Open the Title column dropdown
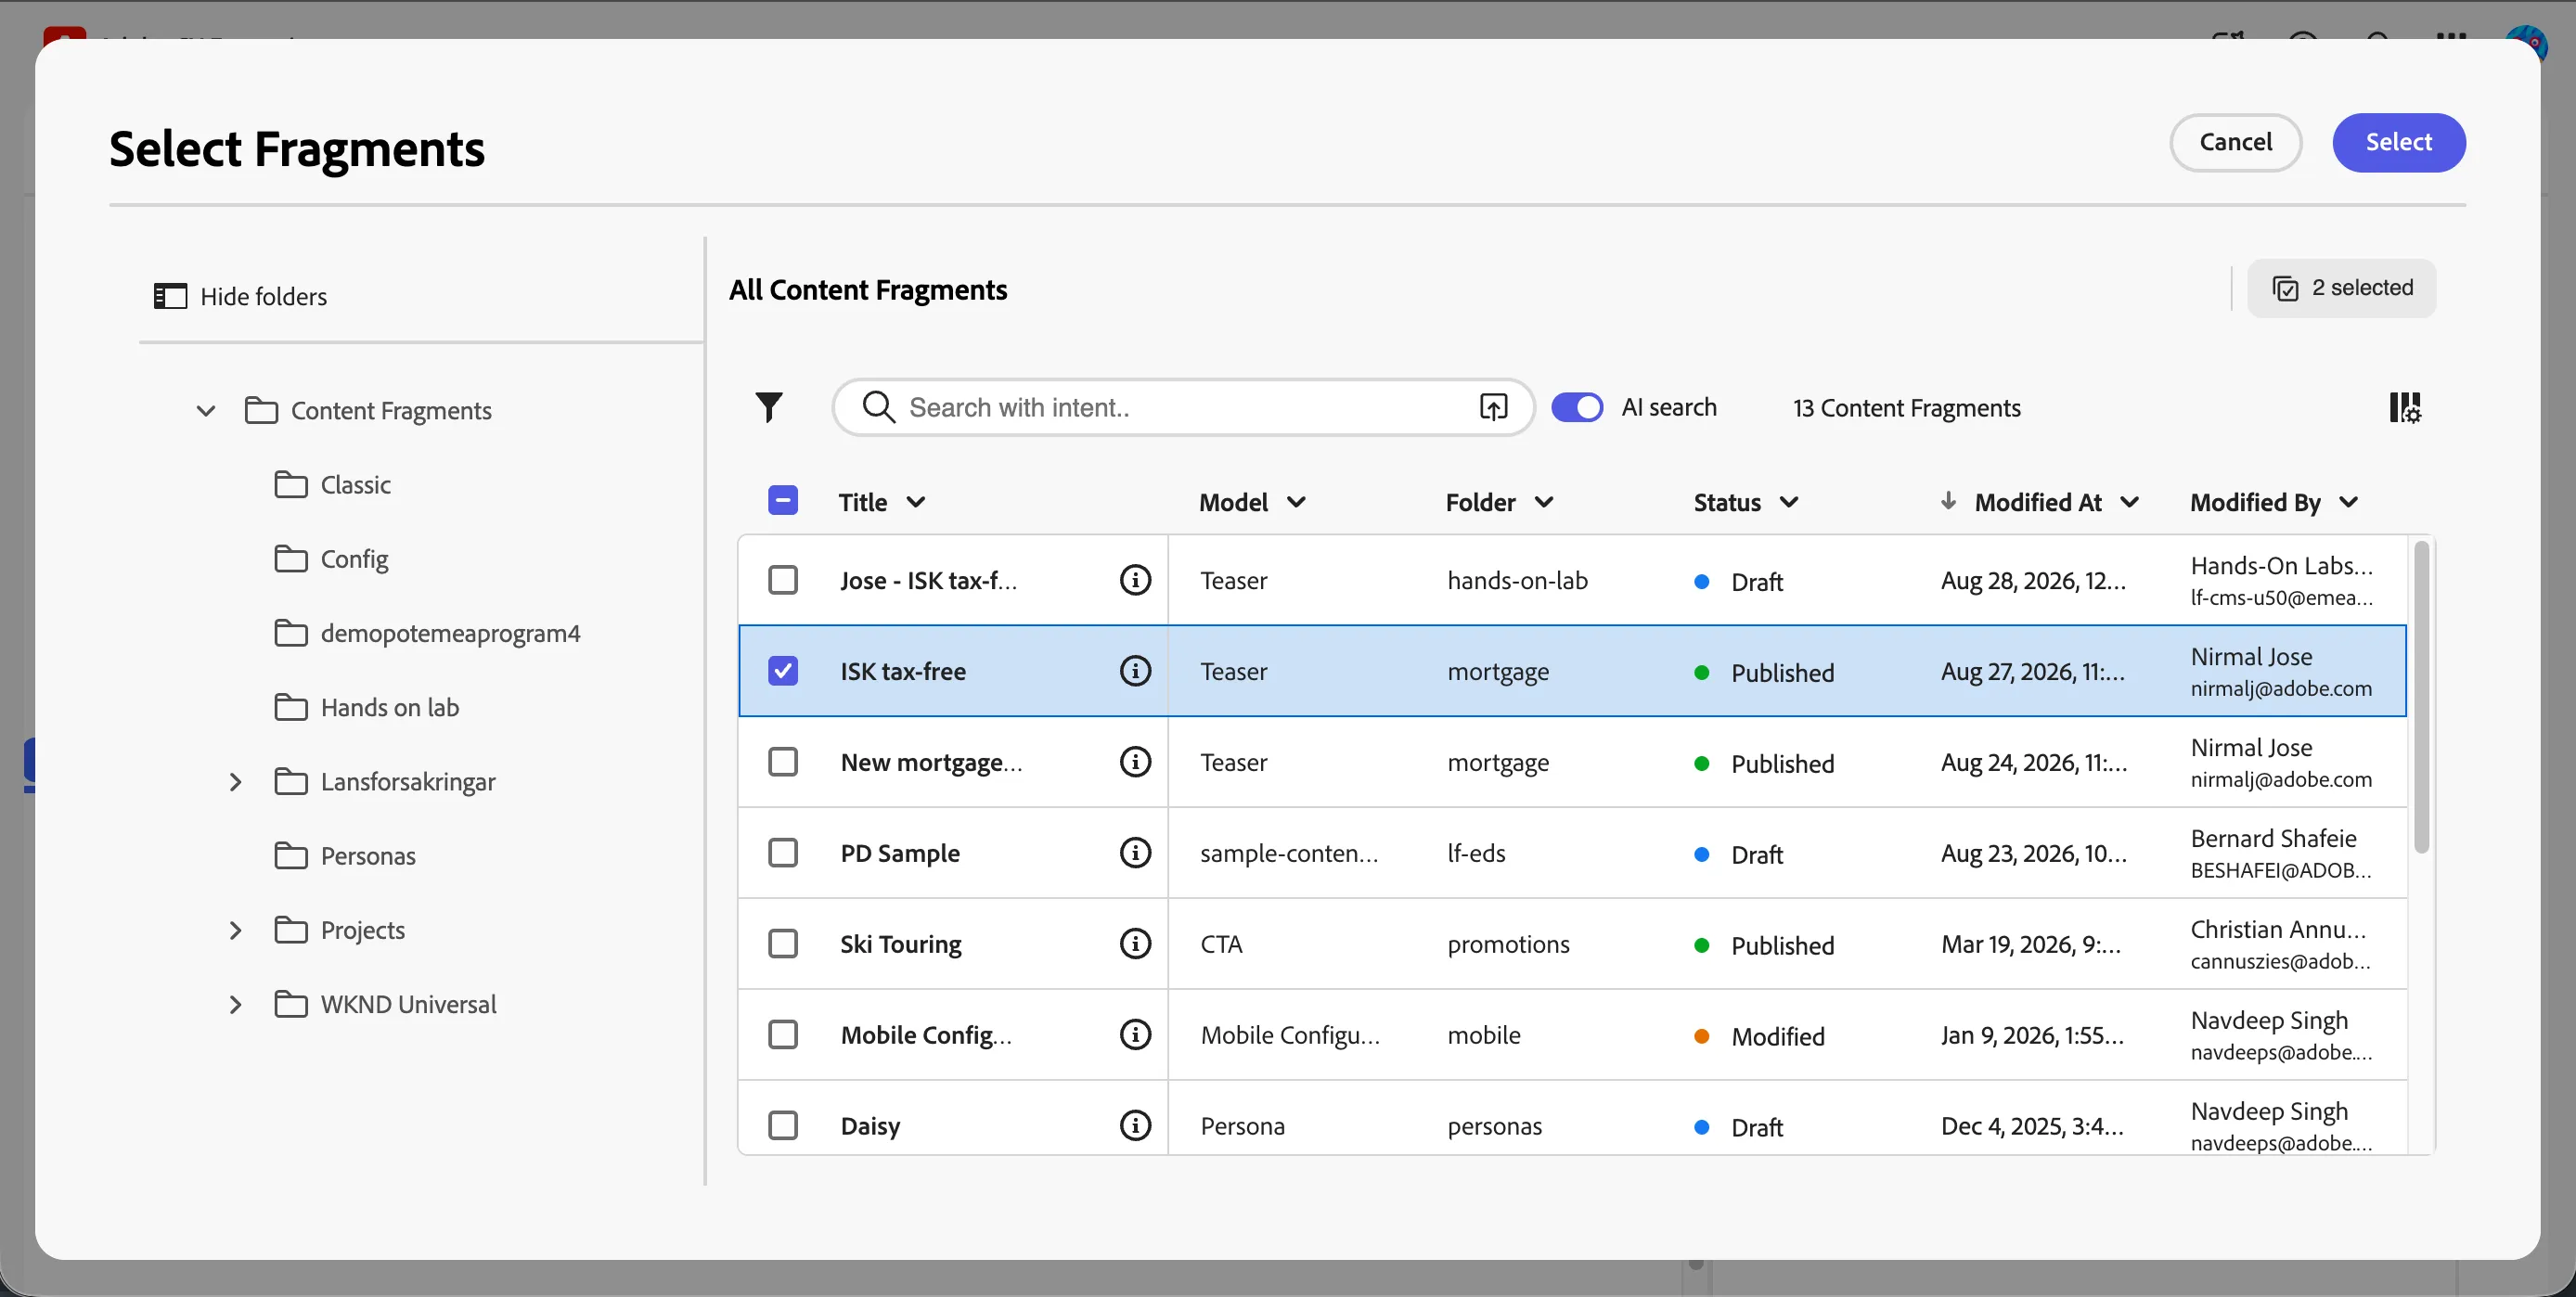Screen dimensions: 2576x1297 [x=915, y=502]
